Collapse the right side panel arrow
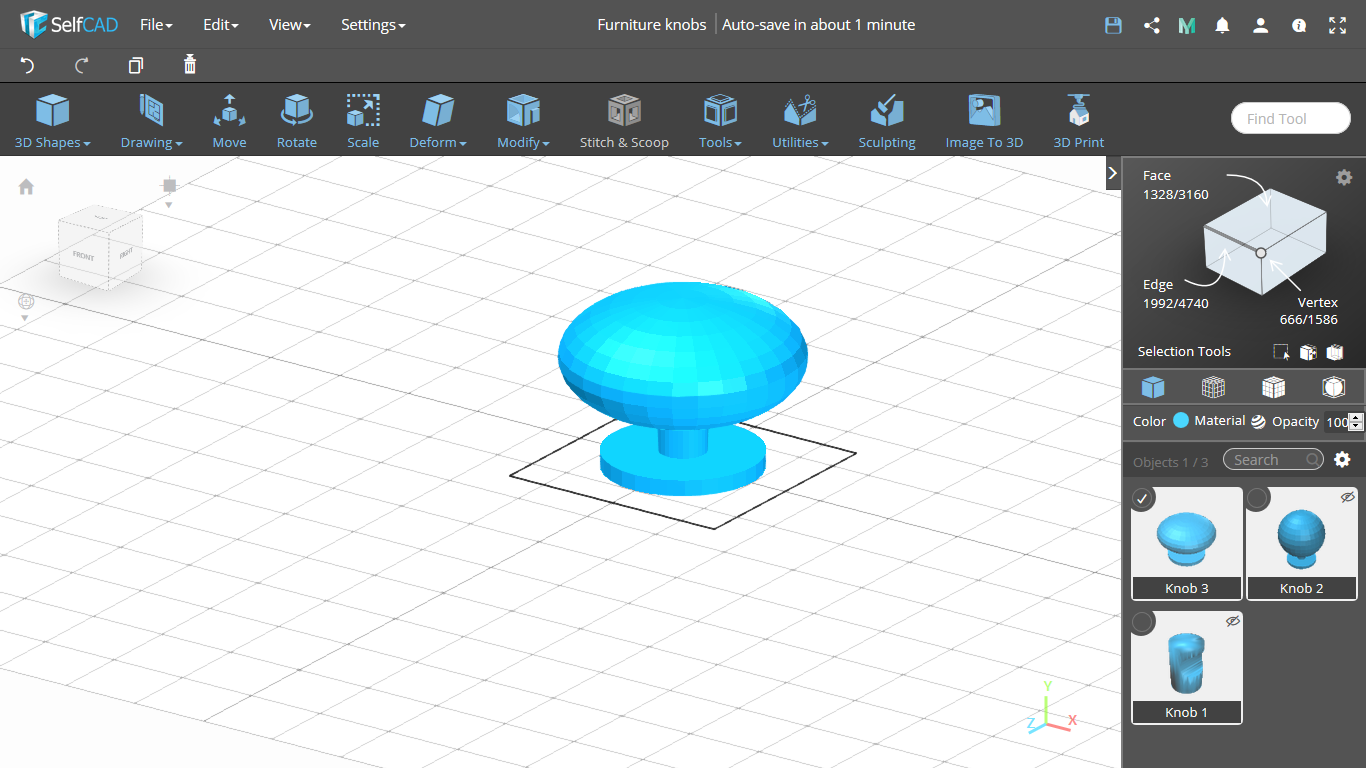This screenshot has width=1366, height=768. (x=1113, y=173)
